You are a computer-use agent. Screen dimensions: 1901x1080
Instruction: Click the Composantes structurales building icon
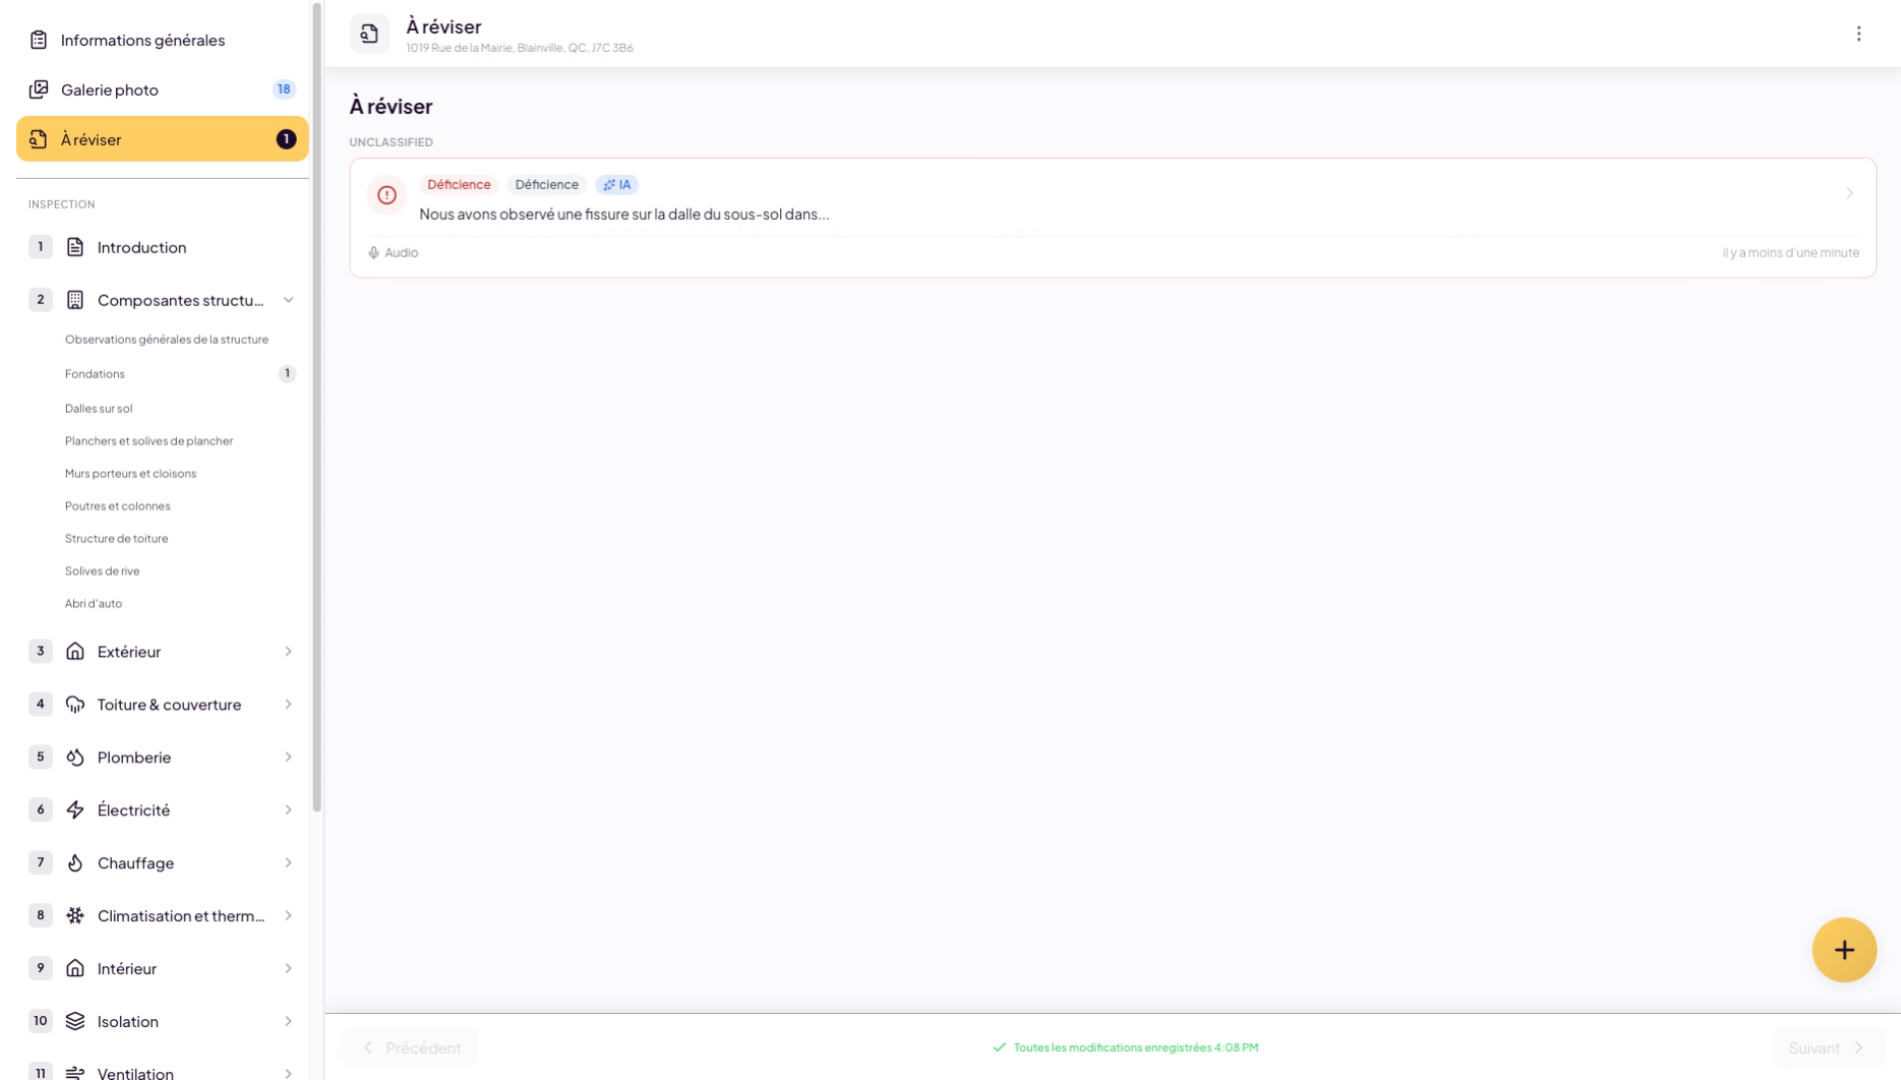point(75,300)
